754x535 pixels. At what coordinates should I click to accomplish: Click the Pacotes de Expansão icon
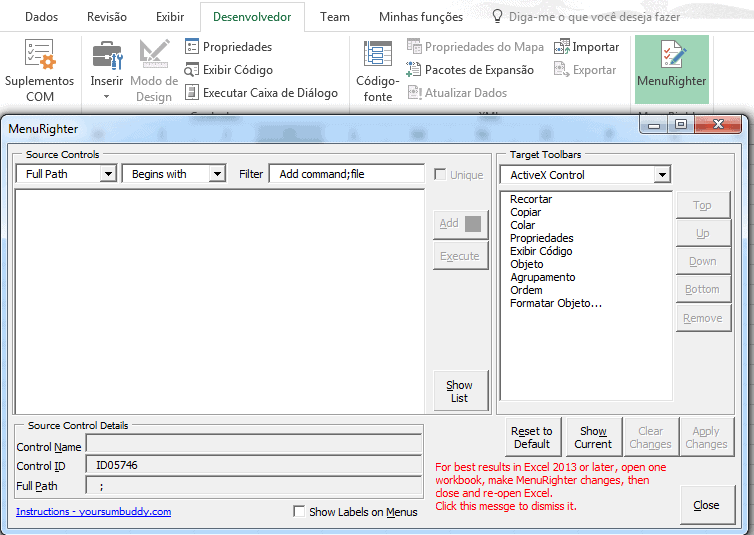click(414, 70)
